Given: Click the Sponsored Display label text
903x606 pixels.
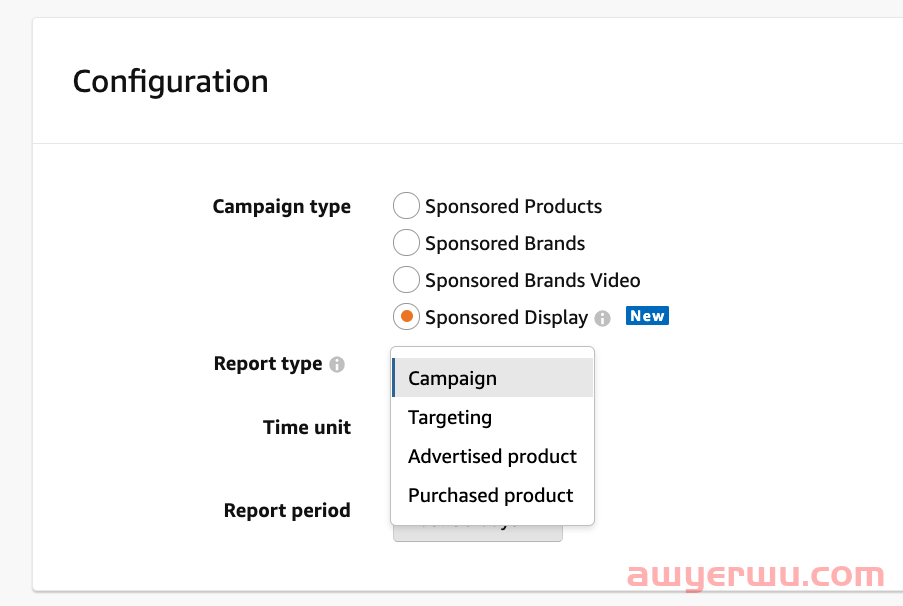Looking at the screenshot, I should pyautogui.click(x=506, y=318).
